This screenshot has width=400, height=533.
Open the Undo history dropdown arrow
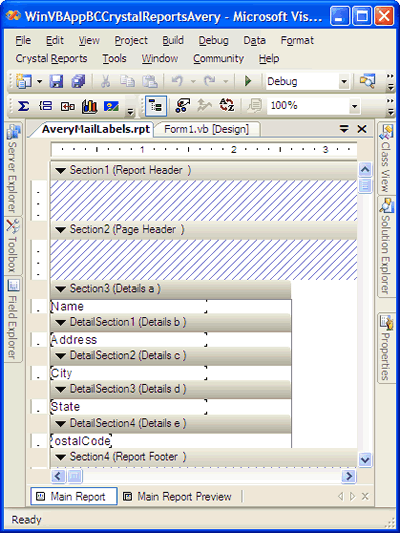pos(193,82)
